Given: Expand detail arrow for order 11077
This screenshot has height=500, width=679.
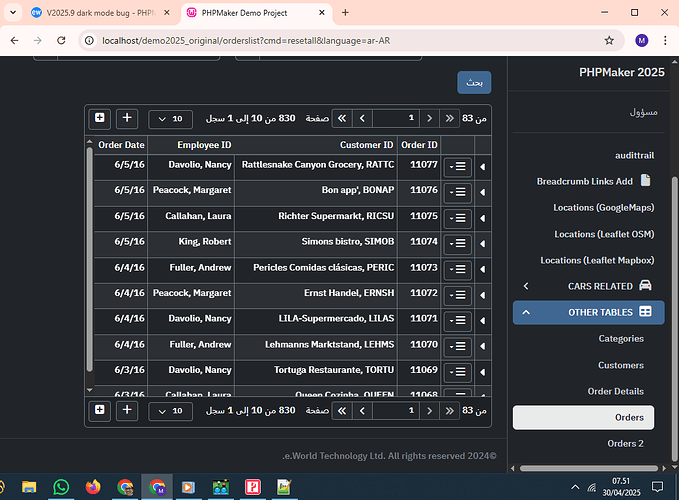Looking at the screenshot, I should point(482,167).
